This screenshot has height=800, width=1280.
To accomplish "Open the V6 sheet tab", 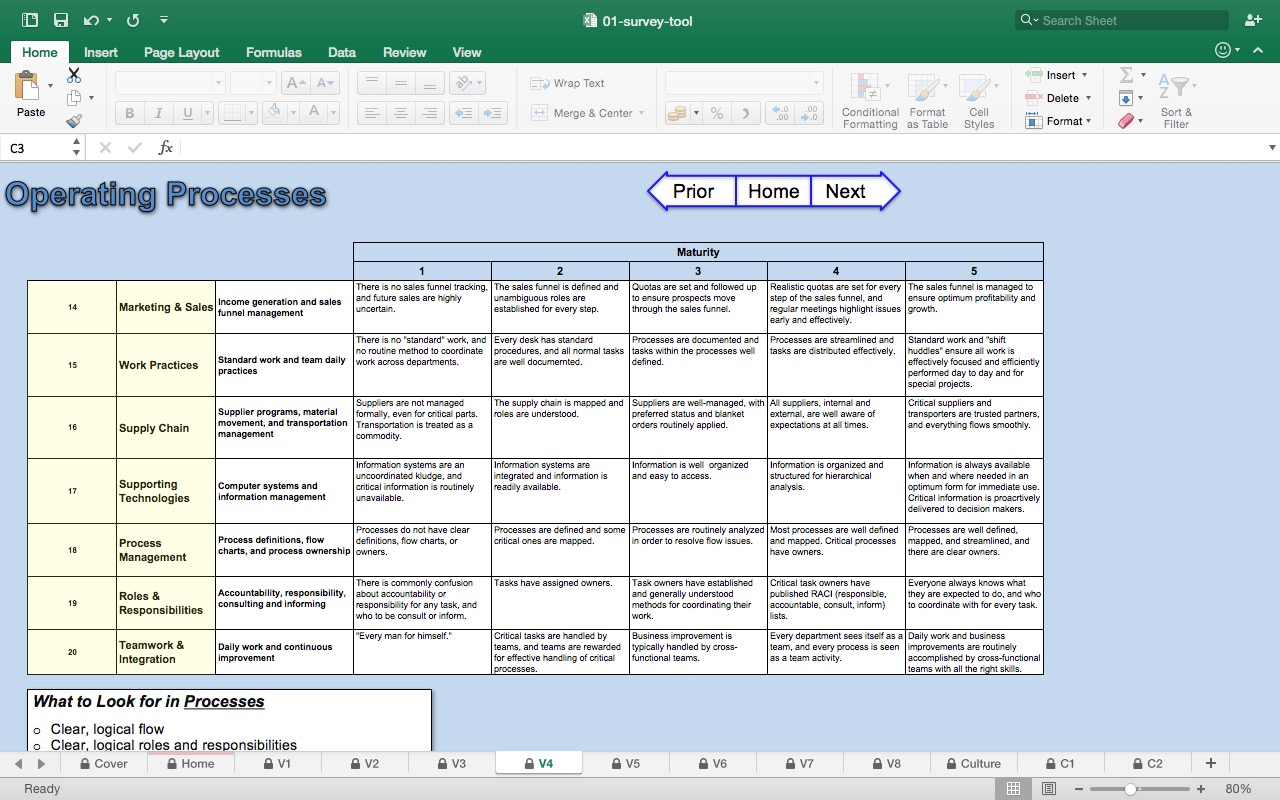I will 713,763.
